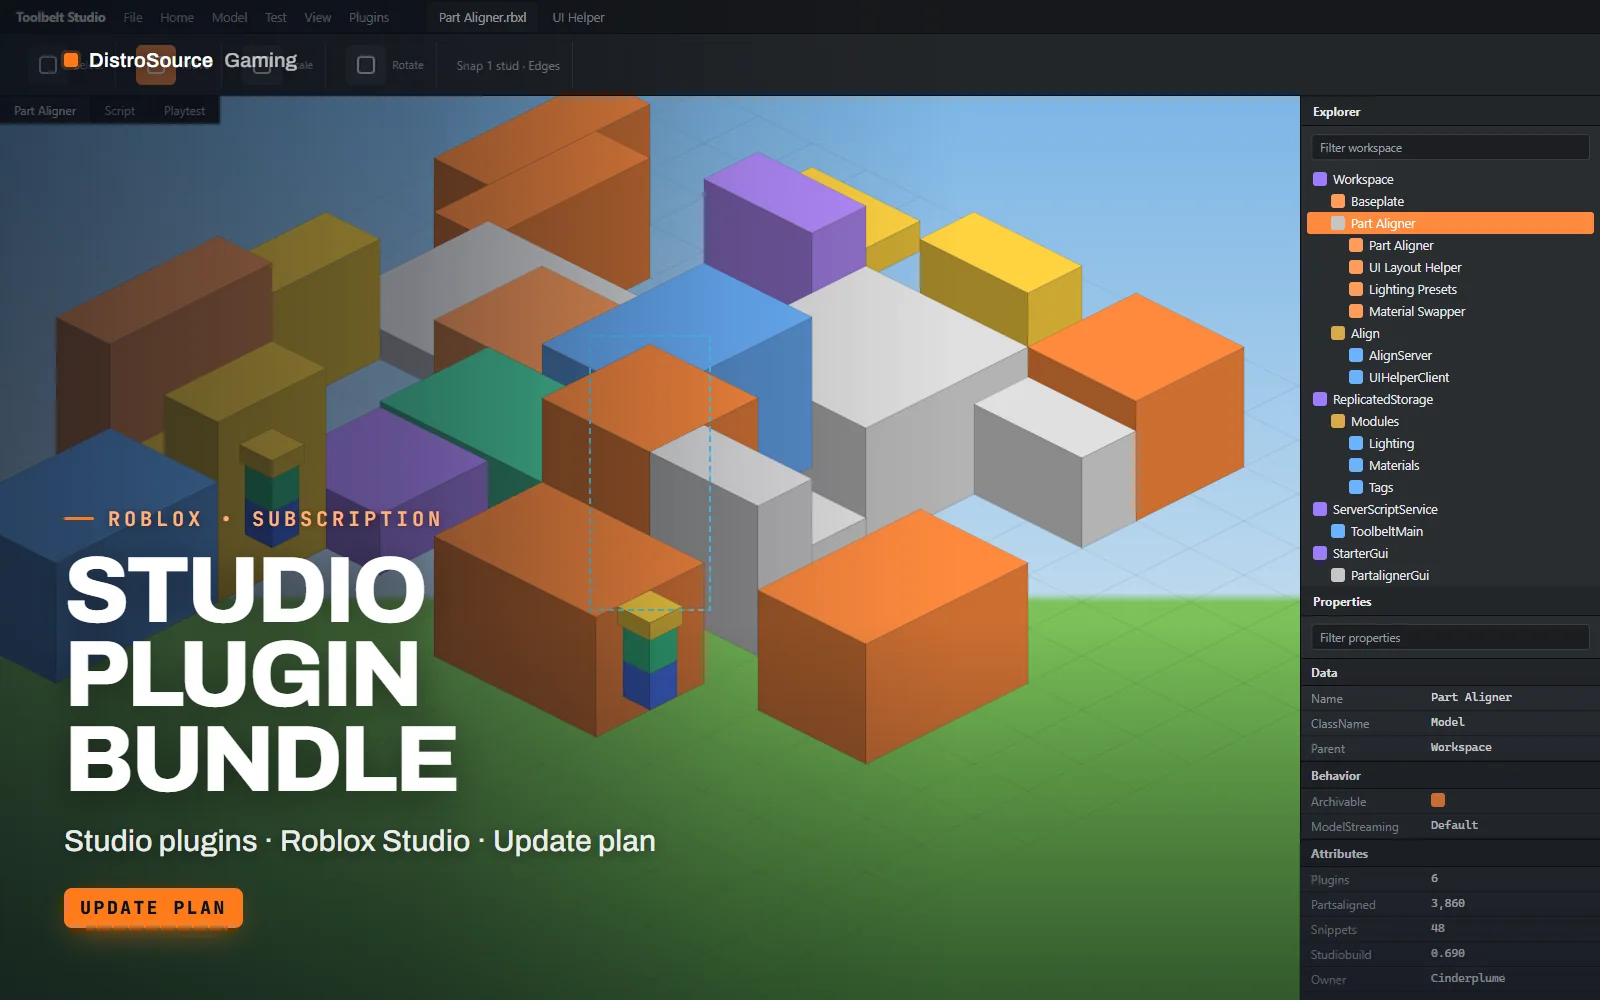The width and height of the screenshot is (1600, 1000).
Task: Click the UI Layout Helper icon
Action: click(1356, 267)
